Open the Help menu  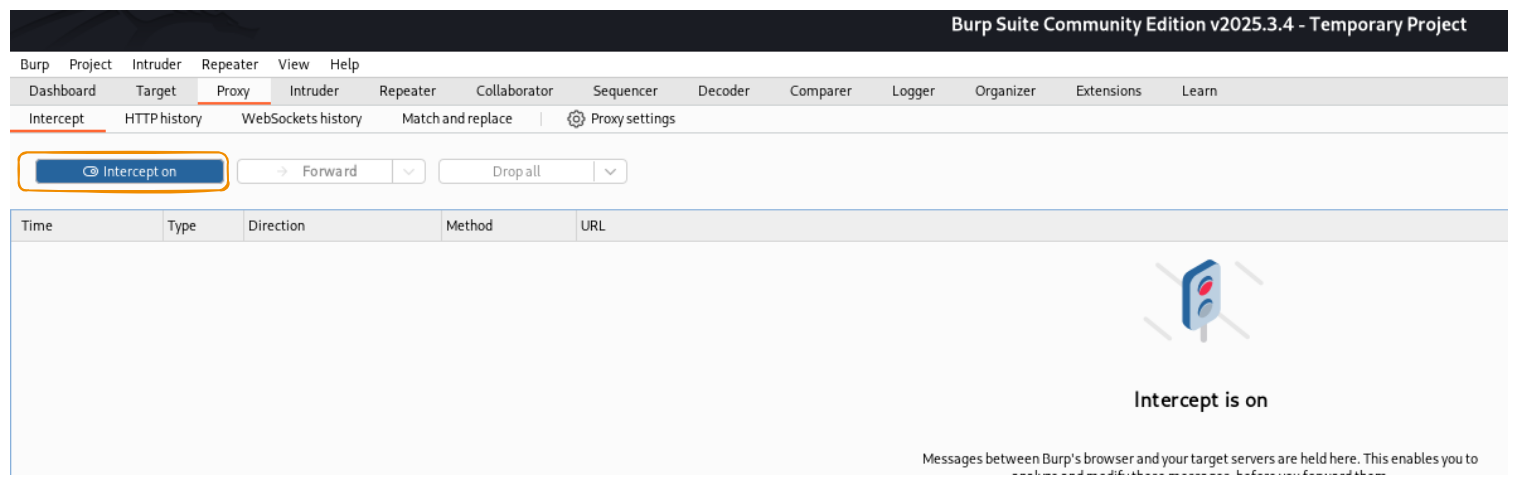[344, 64]
